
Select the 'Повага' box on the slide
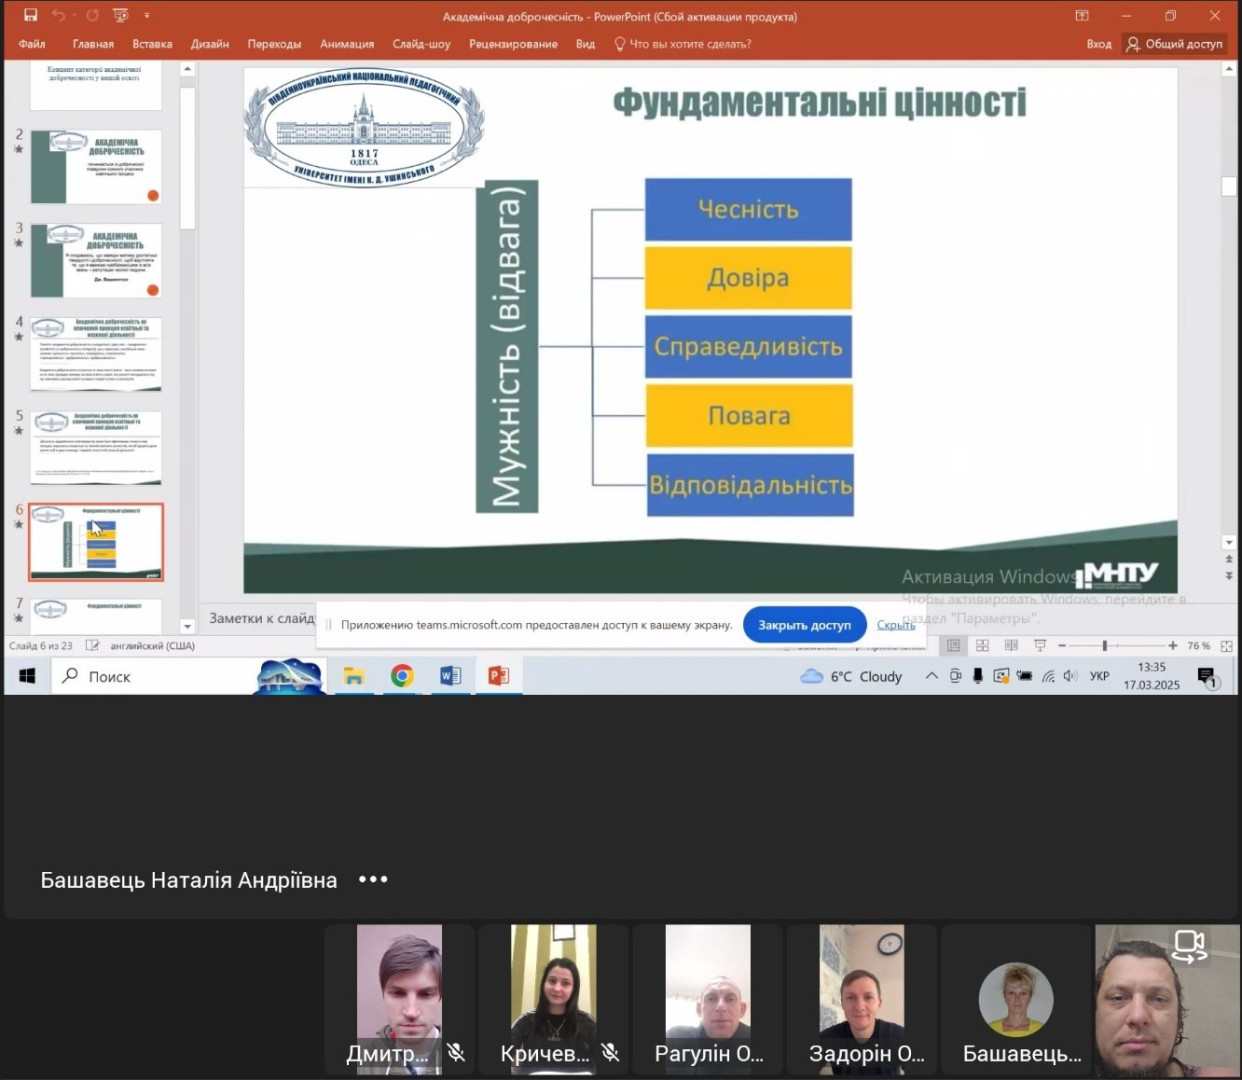(749, 416)
